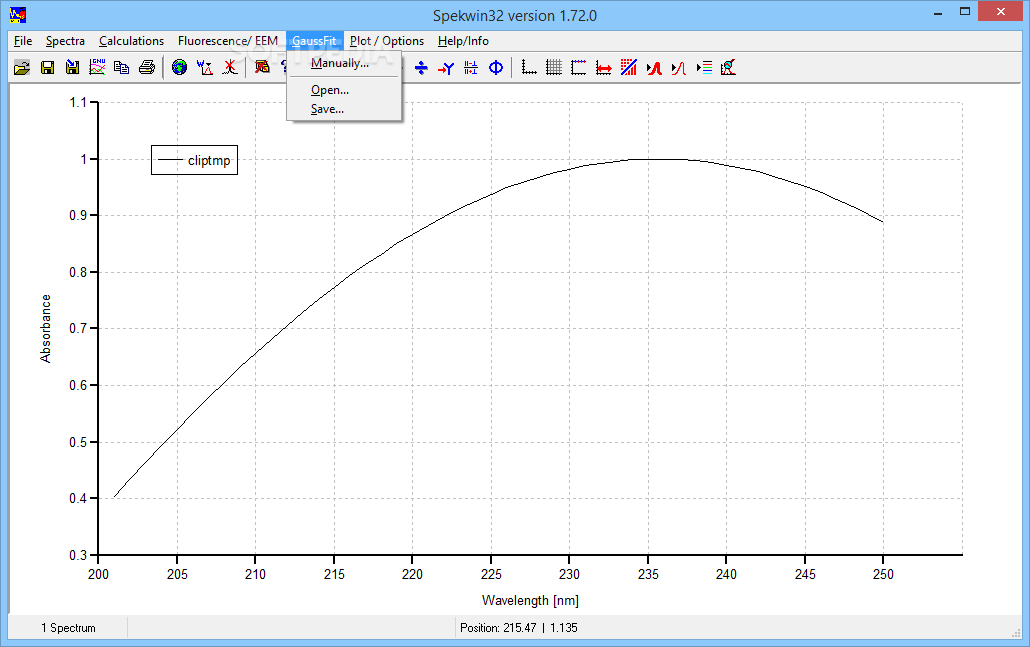This screenshot has height=647, width=1030.
Task: Open the Plot / Options menu
Action: [387, 41]
